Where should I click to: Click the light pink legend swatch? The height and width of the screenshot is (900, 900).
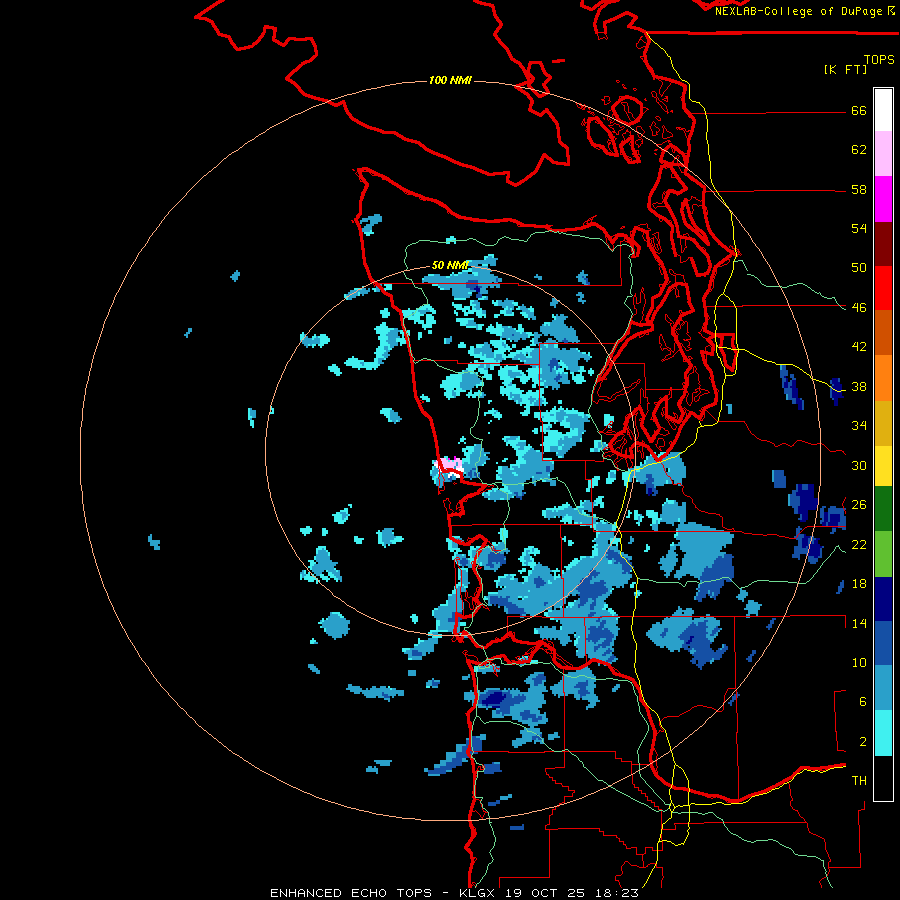(x=883, y=154)
